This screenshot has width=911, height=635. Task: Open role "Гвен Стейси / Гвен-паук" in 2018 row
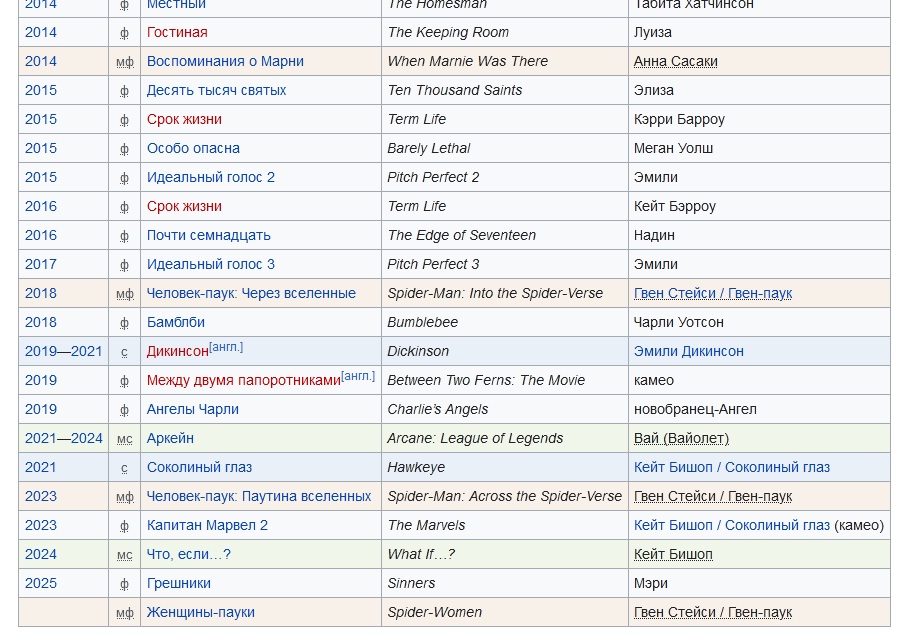(713, 293)
